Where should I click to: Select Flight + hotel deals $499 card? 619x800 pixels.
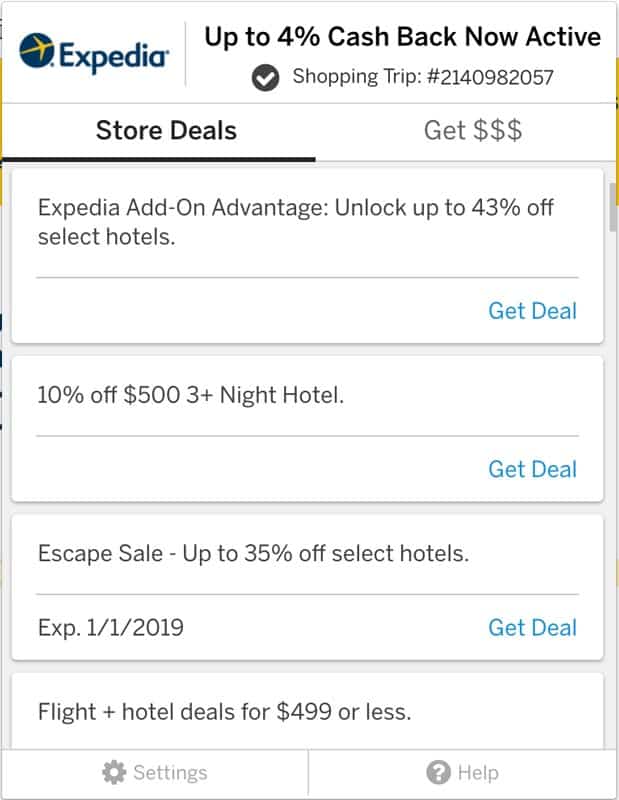(307, 711)
